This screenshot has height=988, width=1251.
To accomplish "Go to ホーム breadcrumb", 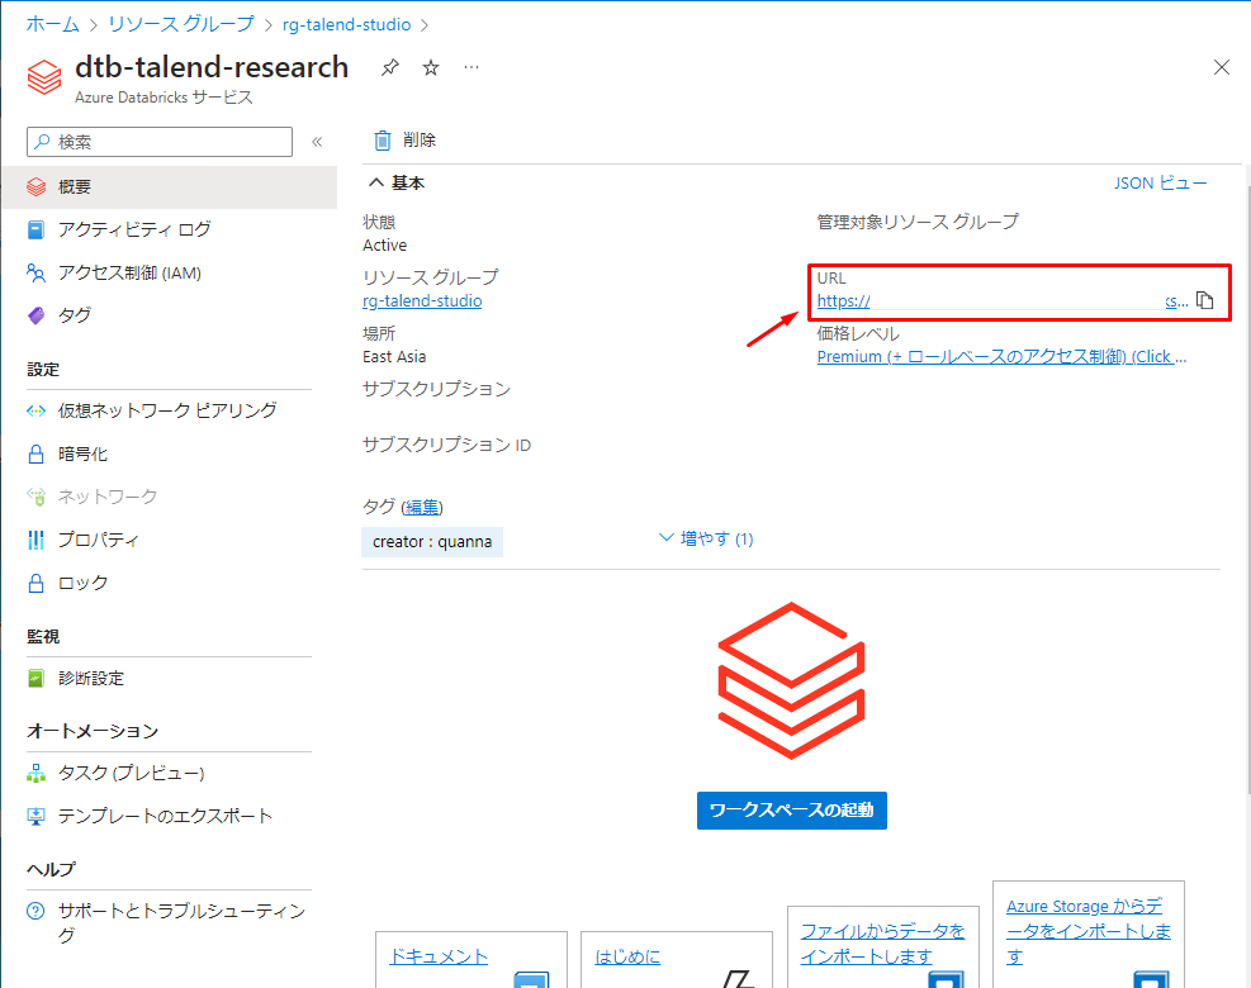I will (53, 24).
